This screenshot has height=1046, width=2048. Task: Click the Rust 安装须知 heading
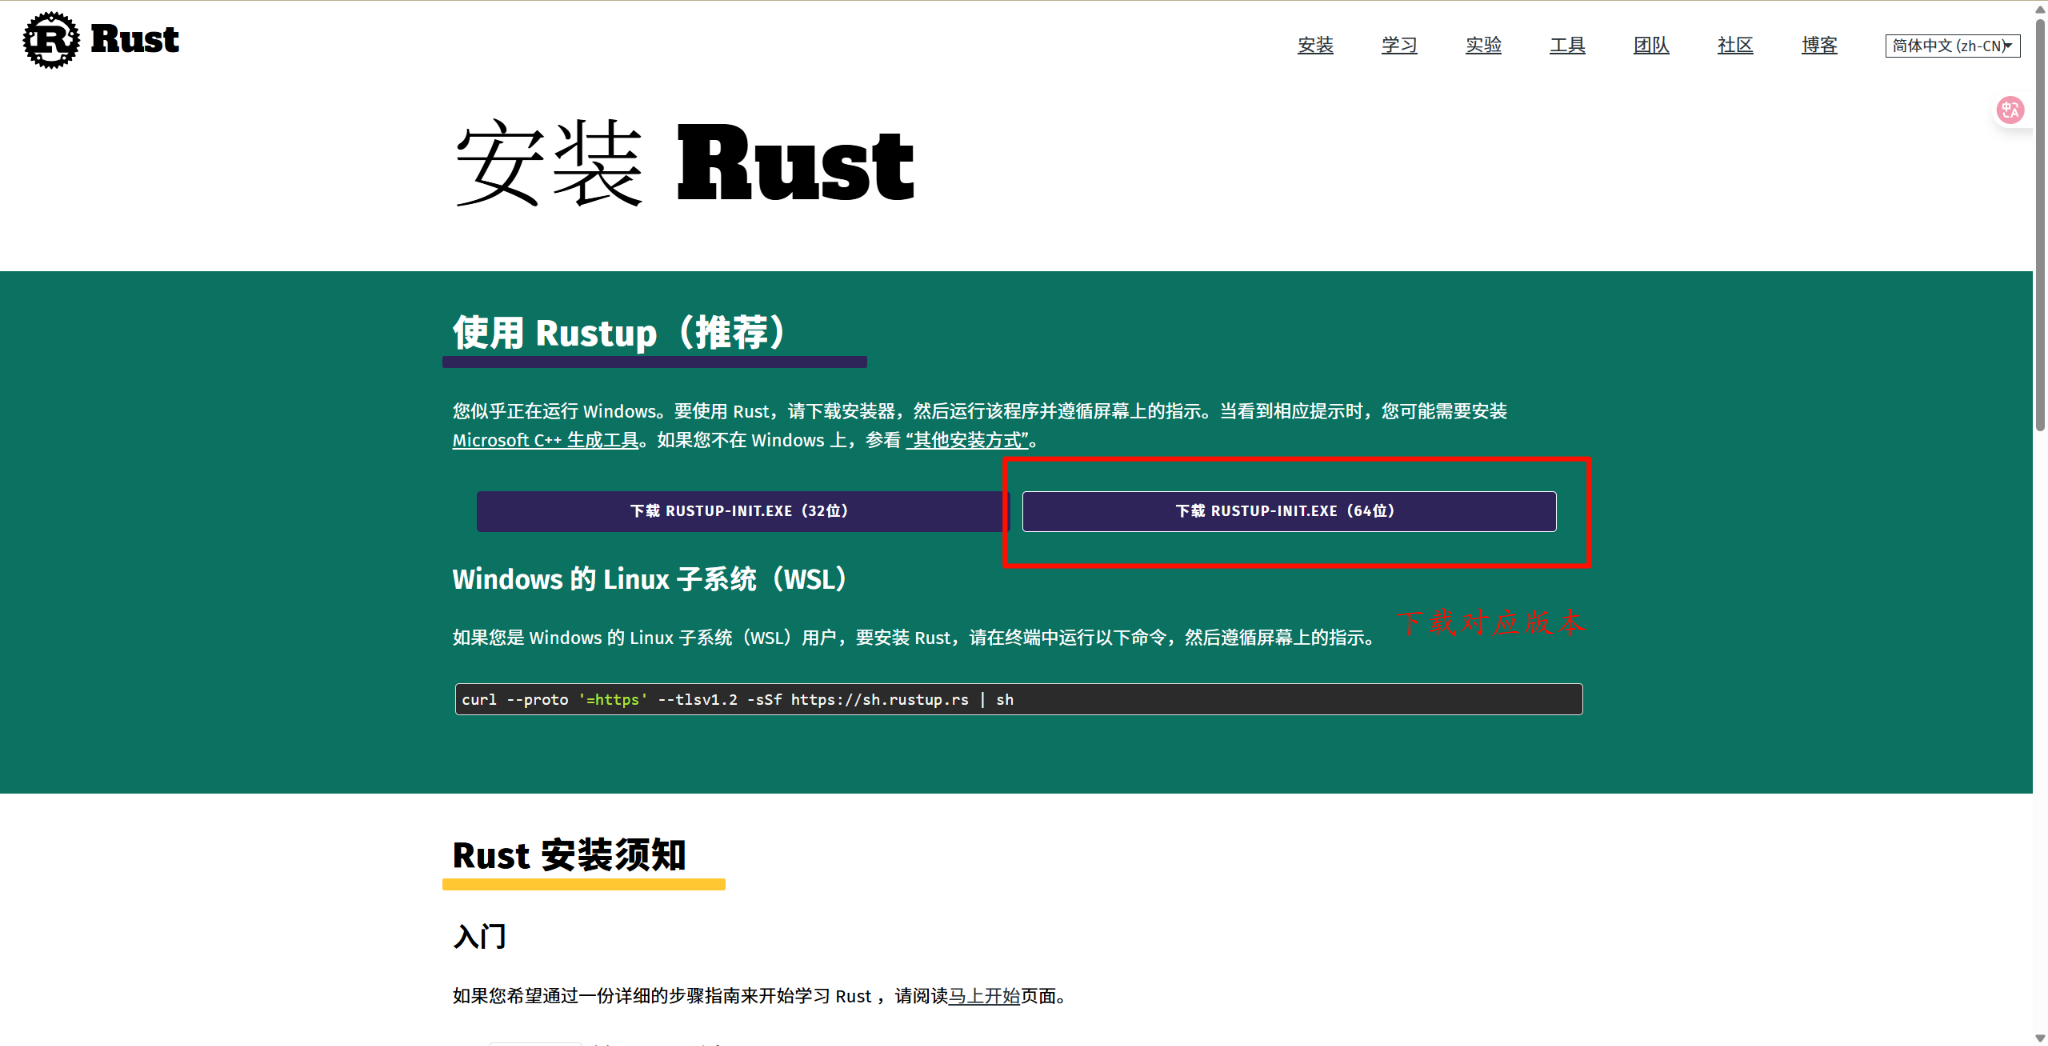(x=569, y=855)
